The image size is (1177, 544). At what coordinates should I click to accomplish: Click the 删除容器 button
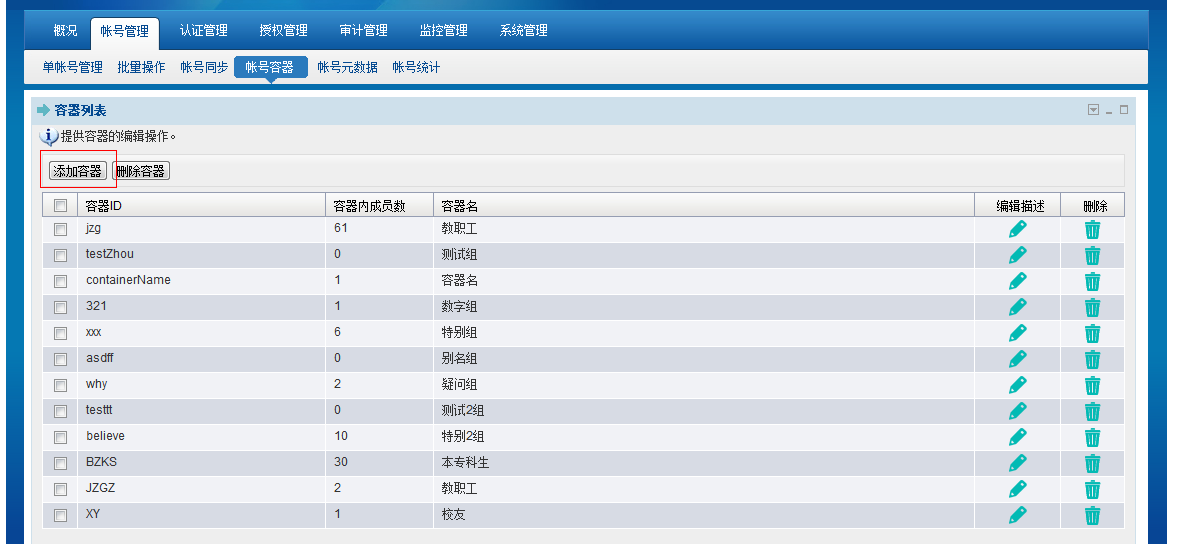tap(141, 171)
